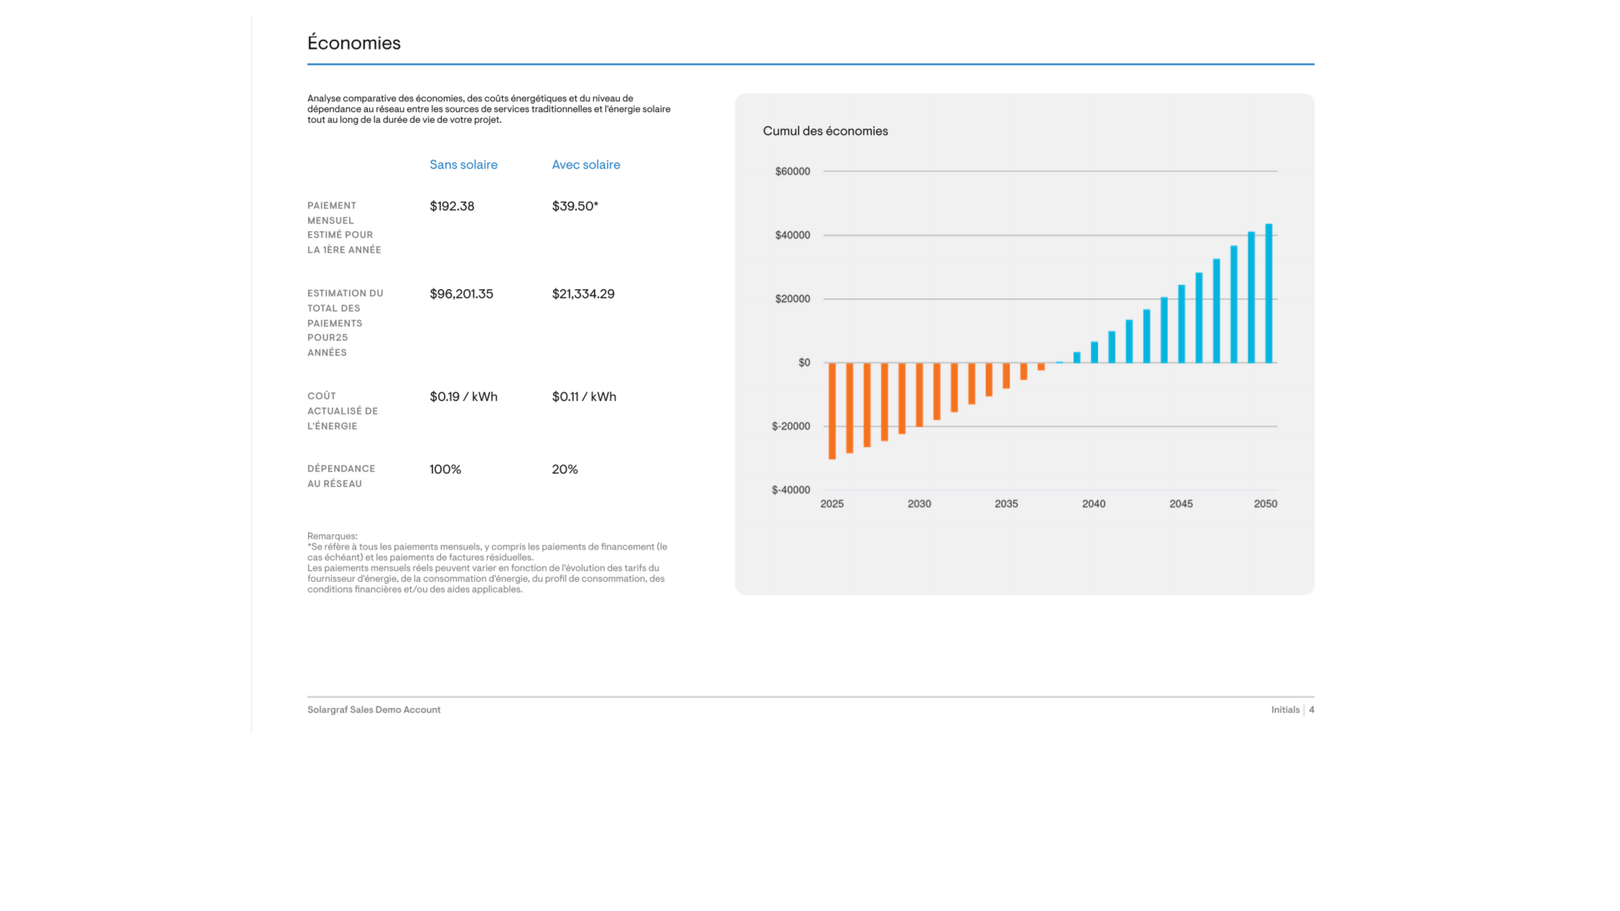Click the tallest blue bar at 2050

coord(1269,293)
